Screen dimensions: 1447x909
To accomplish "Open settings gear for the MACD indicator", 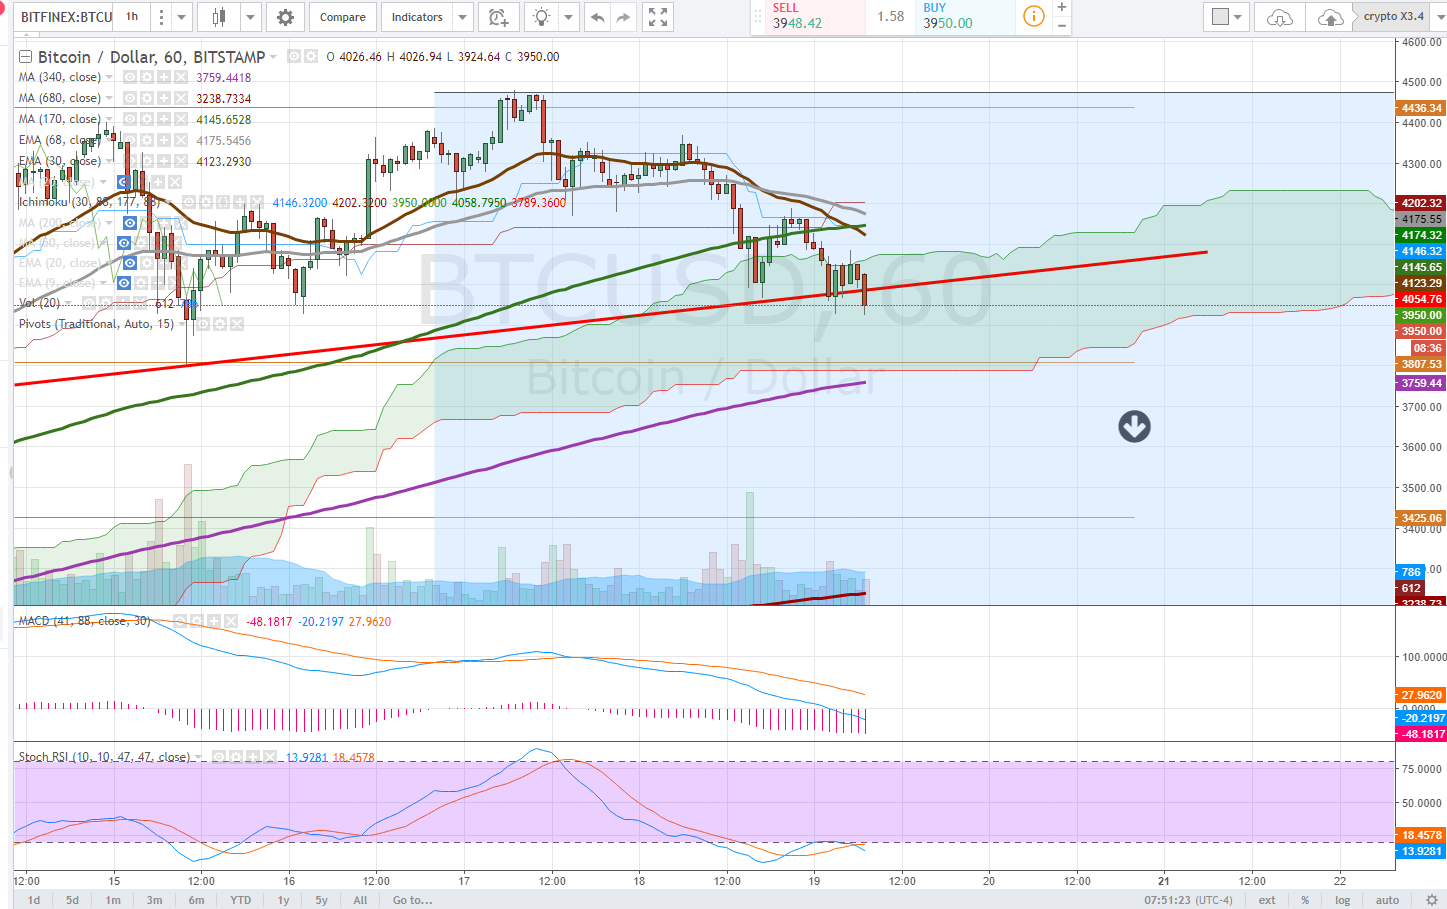I will click(198, 621).
